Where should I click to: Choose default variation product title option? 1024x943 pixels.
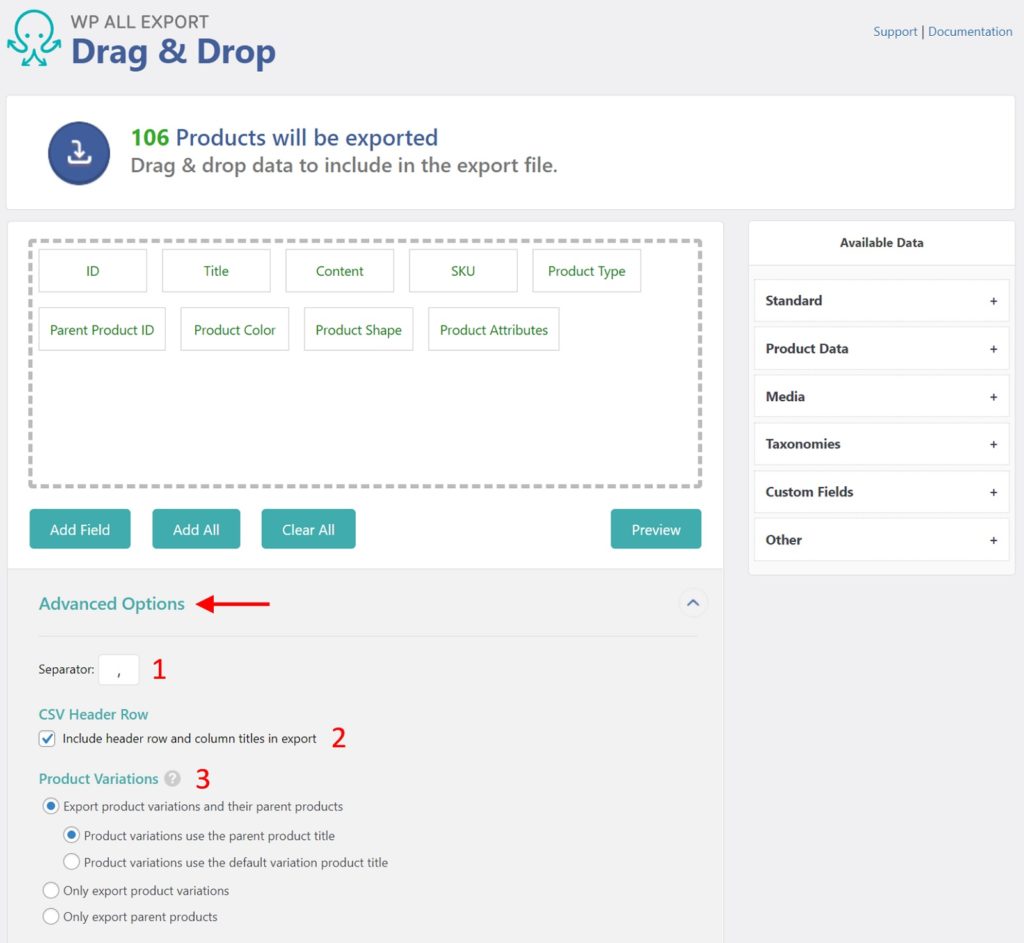pos(71,862)
